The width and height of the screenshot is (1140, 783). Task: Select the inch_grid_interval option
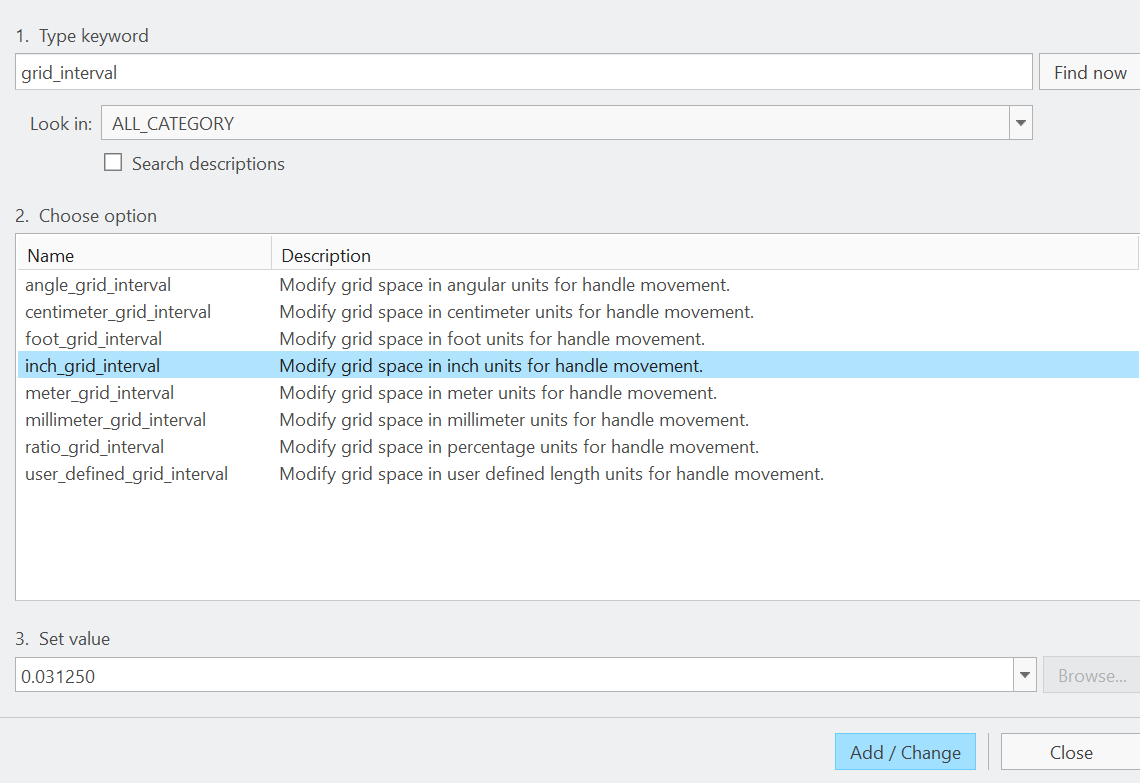point(92,365)
